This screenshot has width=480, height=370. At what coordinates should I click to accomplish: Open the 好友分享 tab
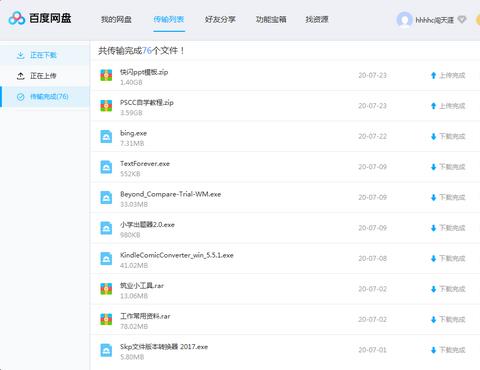pos(220,20)
